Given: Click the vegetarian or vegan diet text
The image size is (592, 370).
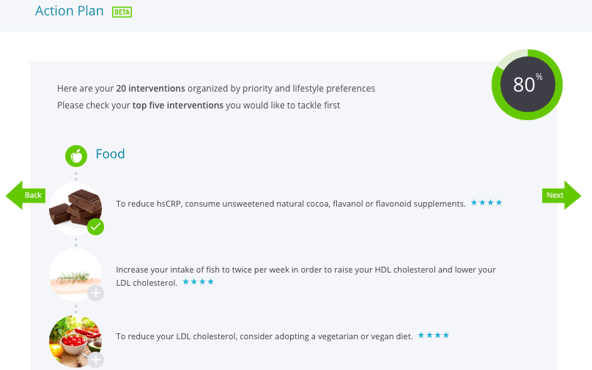Looking at the screenshot, I should click(x=264, y=336).
